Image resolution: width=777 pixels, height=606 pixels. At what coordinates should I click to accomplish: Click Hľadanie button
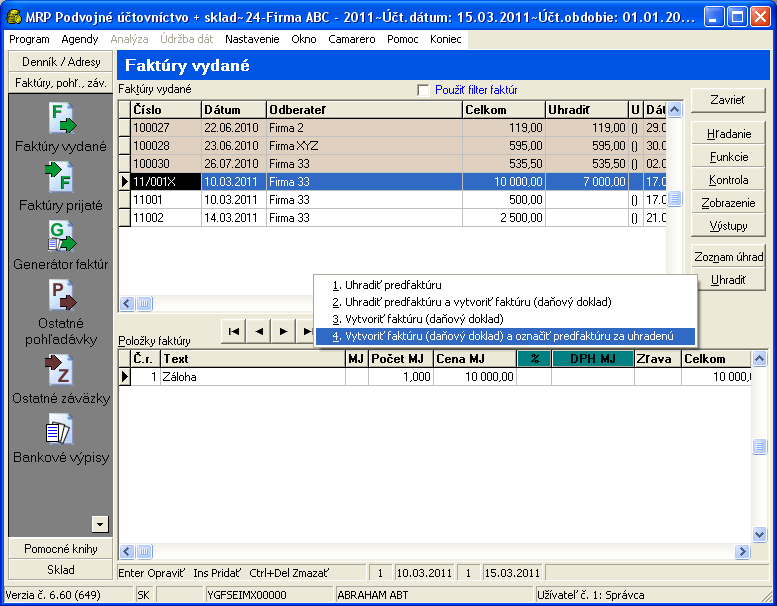pyautogui.click(x=728, y=134)
